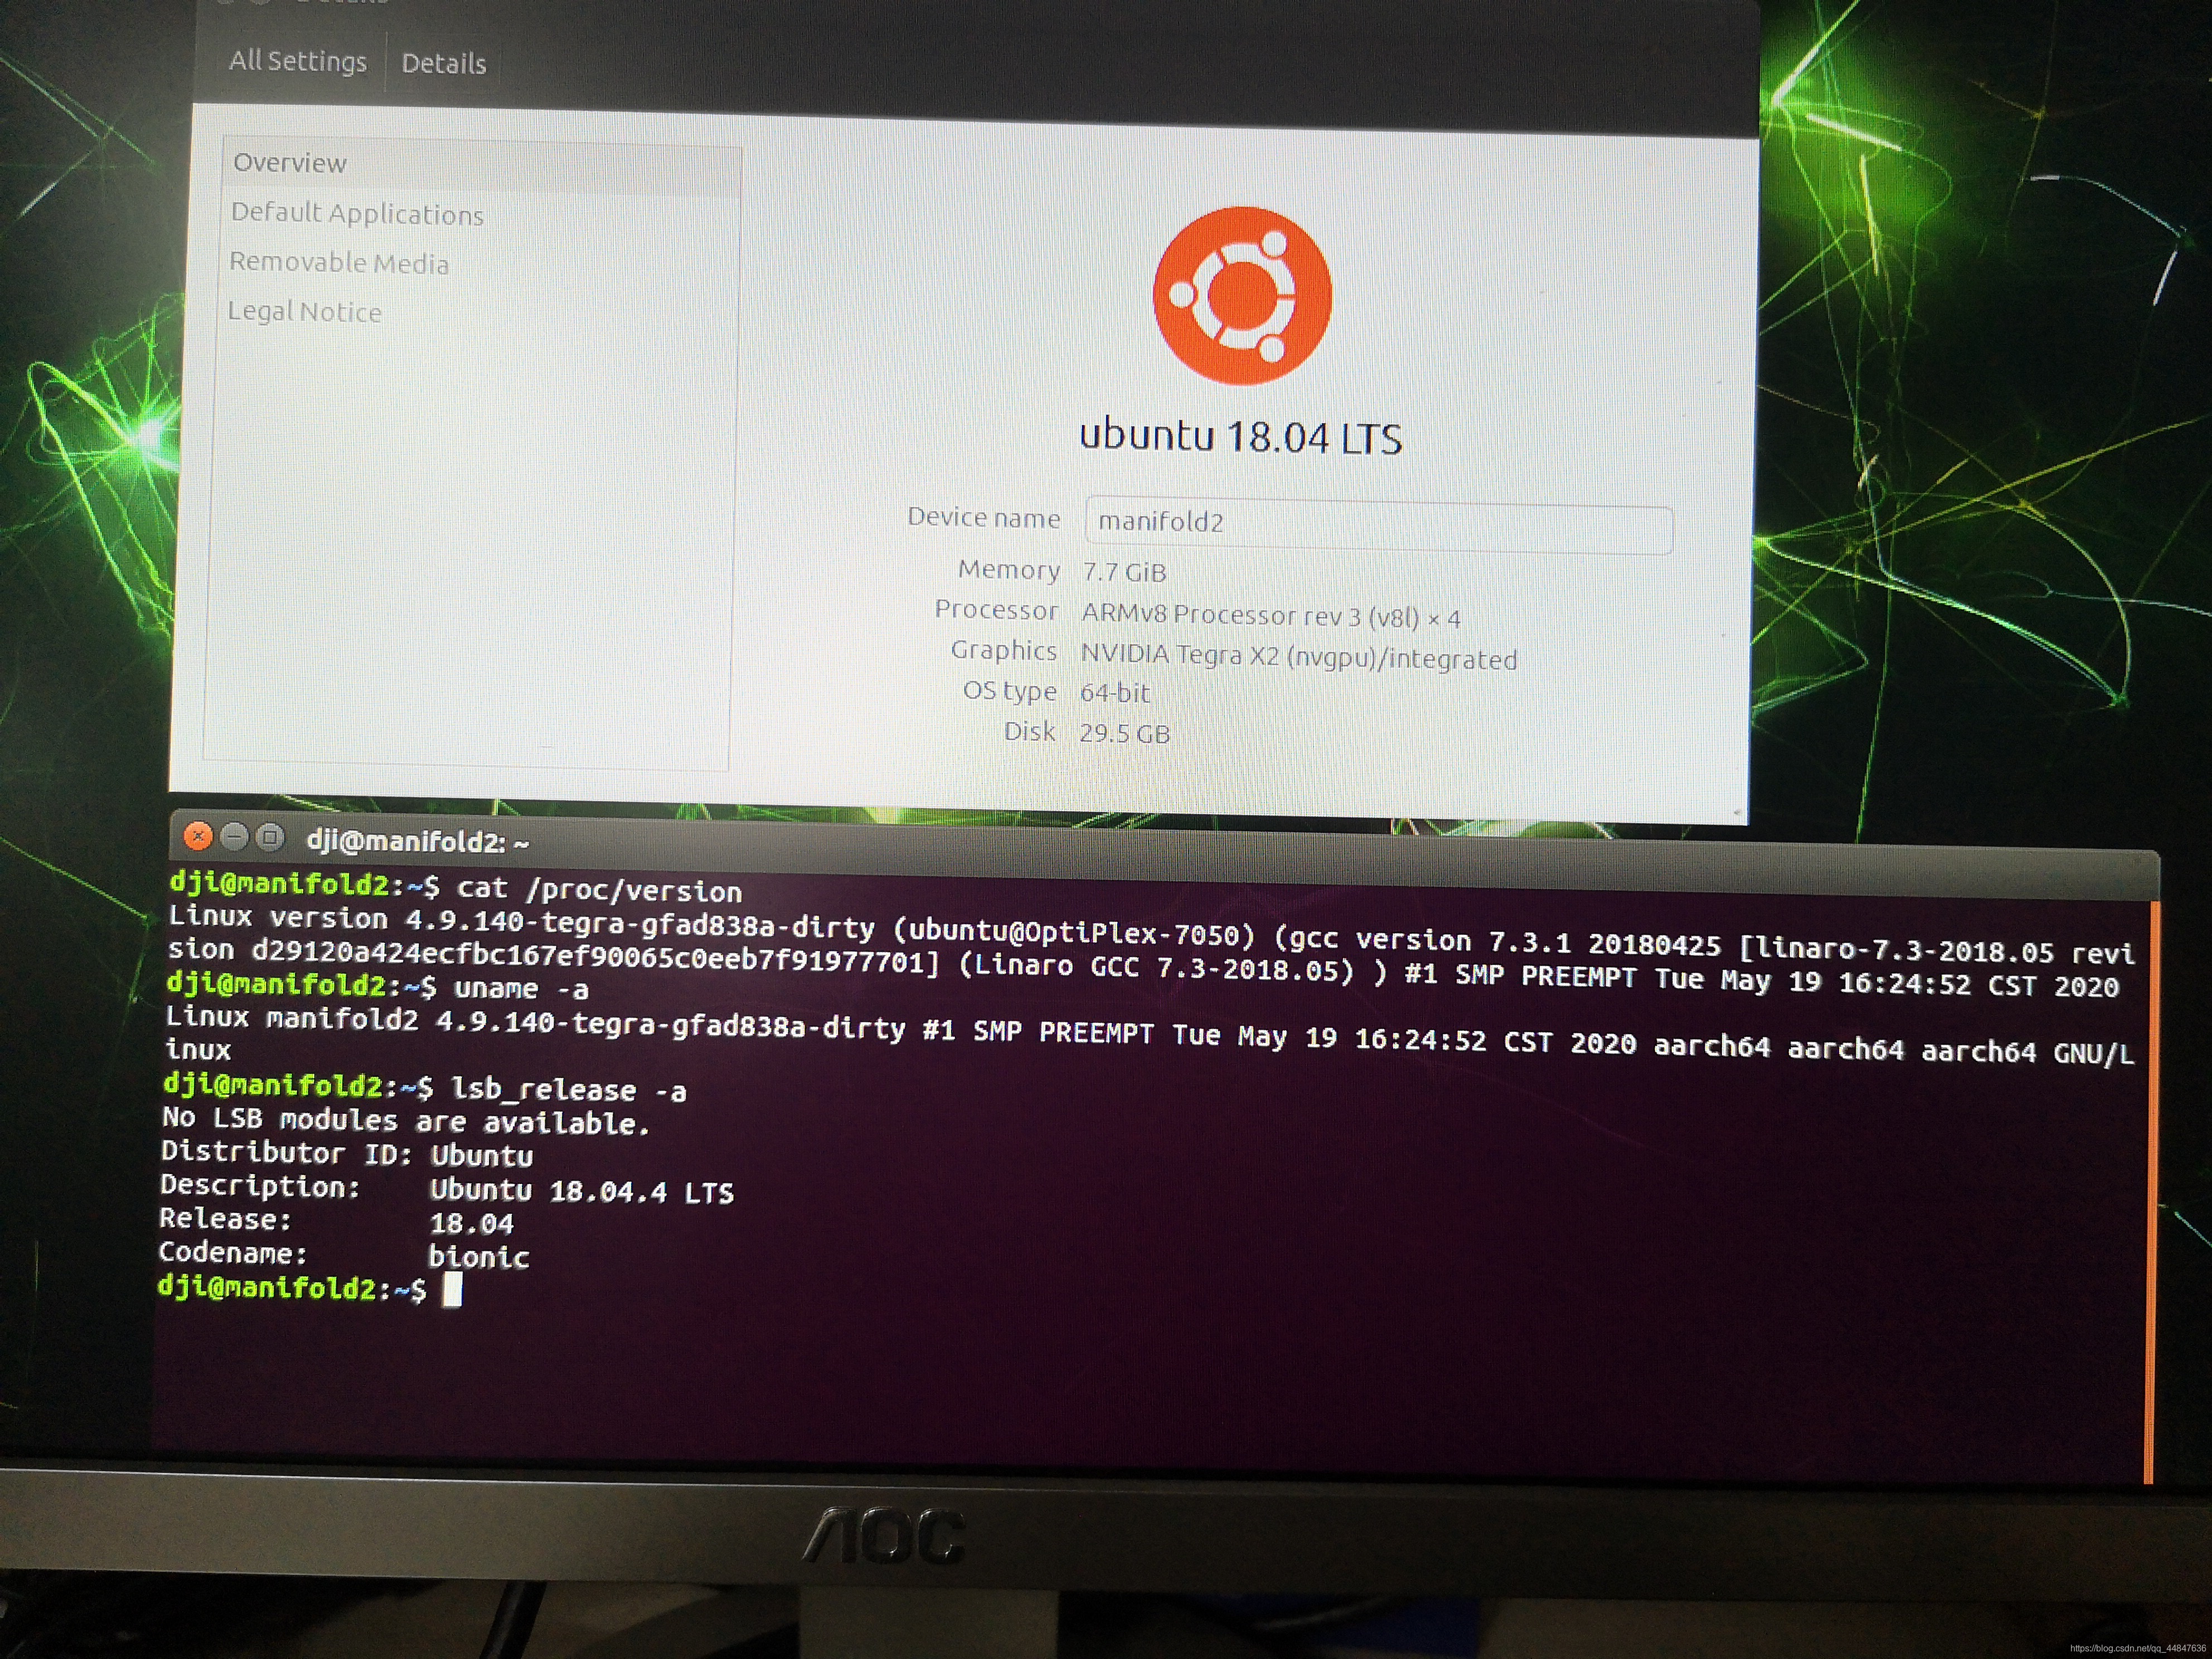This screenshot has height=1659, width=2212.
Task: Click the 29.5 GB disk value
Action: 1124,734
